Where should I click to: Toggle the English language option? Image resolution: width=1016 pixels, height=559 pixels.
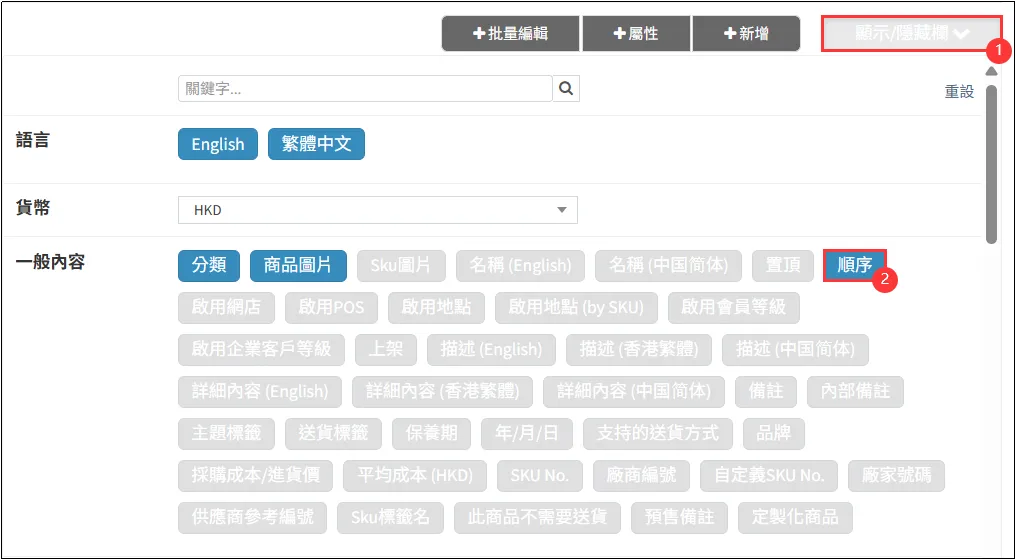point(218,144)
